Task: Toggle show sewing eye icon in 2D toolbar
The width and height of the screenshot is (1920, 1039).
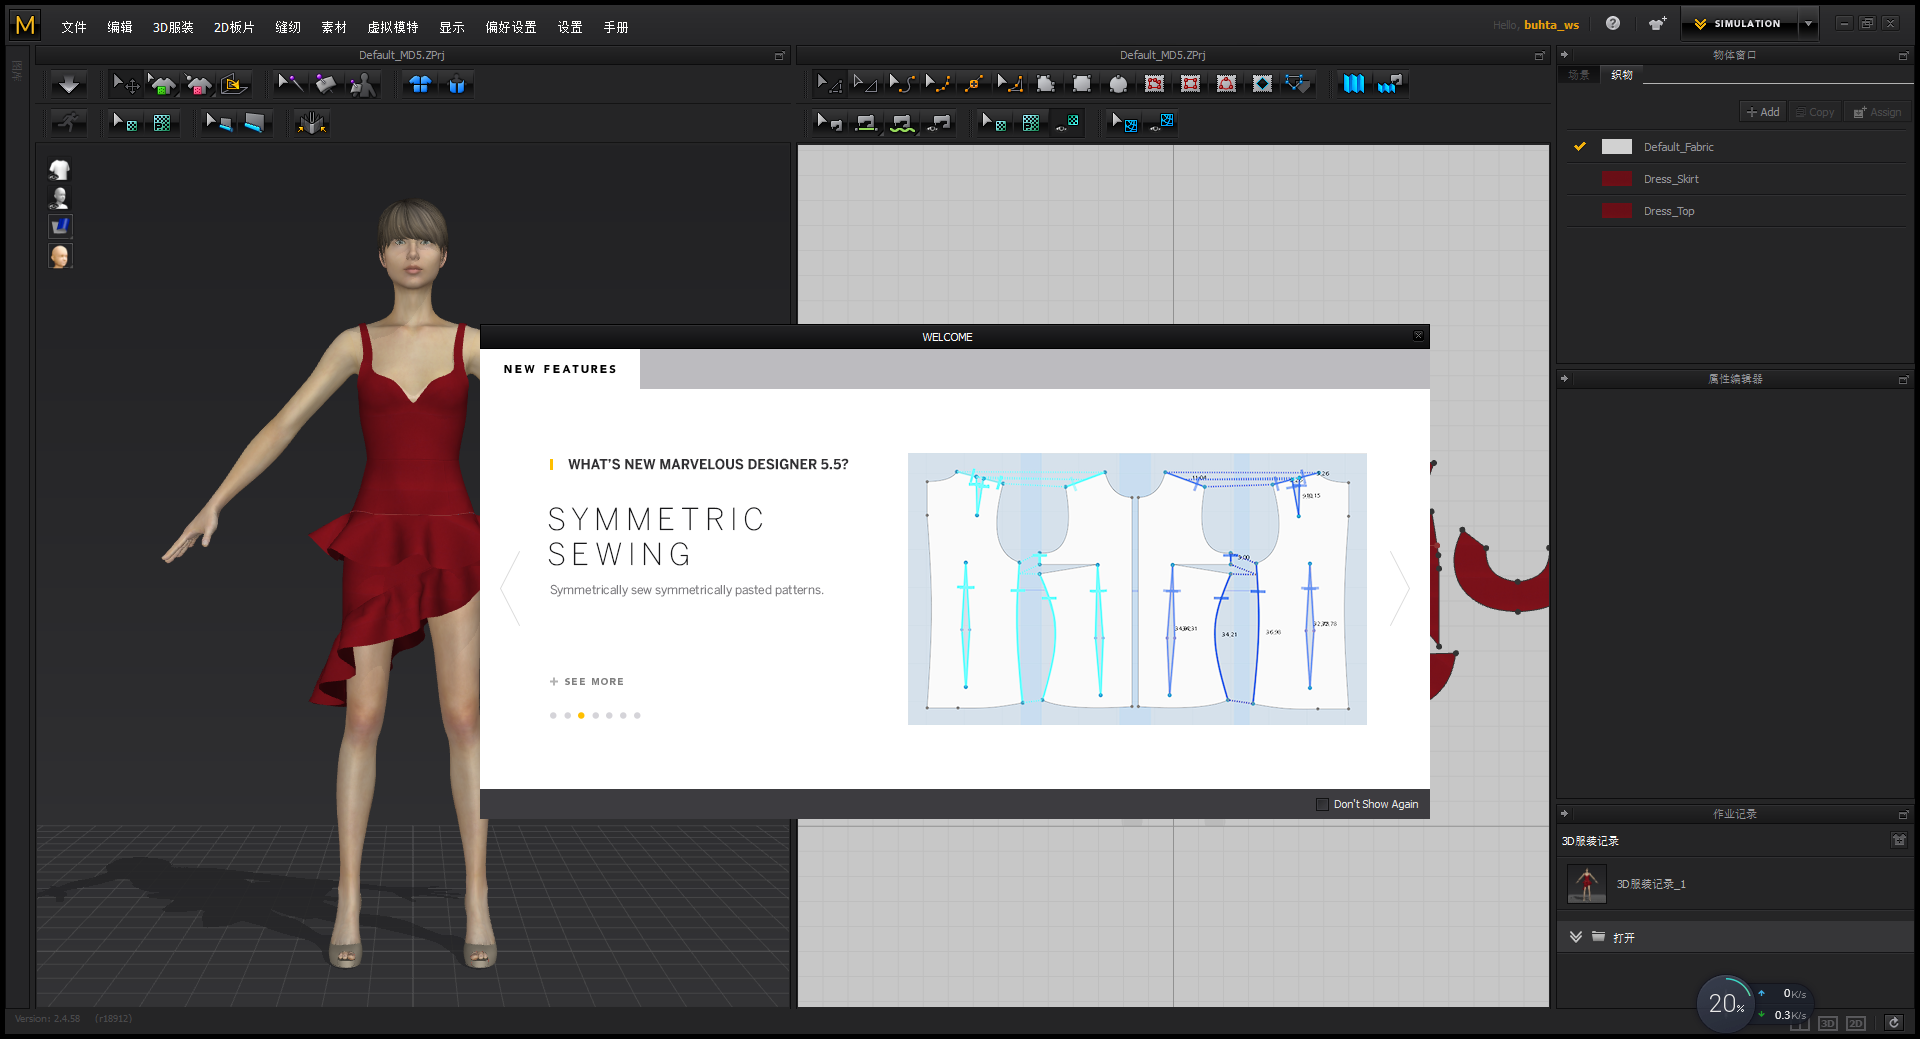Action: pyautogui.click(x=938, y=123)
